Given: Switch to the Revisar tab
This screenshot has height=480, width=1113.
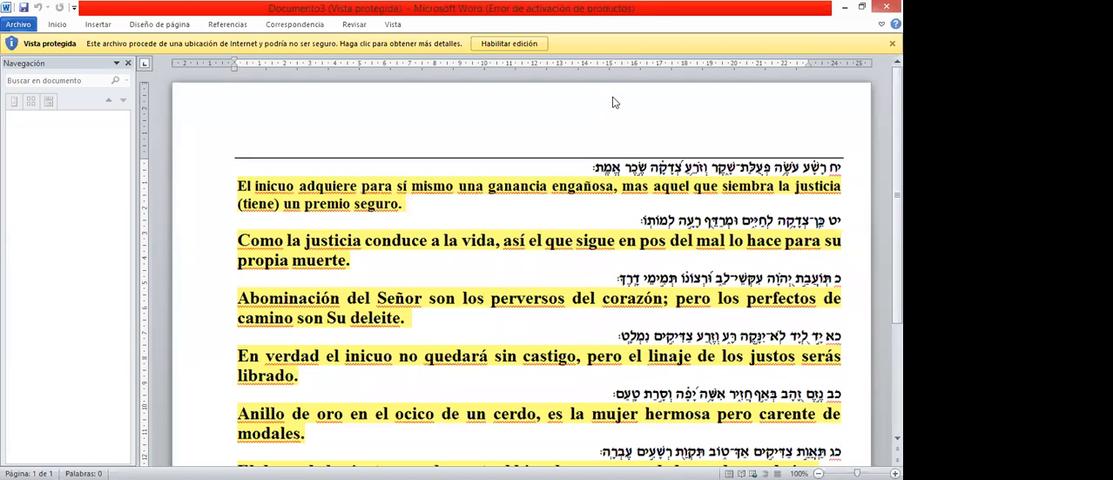Looking at the screenshot, I should click(x=354, y=24).
